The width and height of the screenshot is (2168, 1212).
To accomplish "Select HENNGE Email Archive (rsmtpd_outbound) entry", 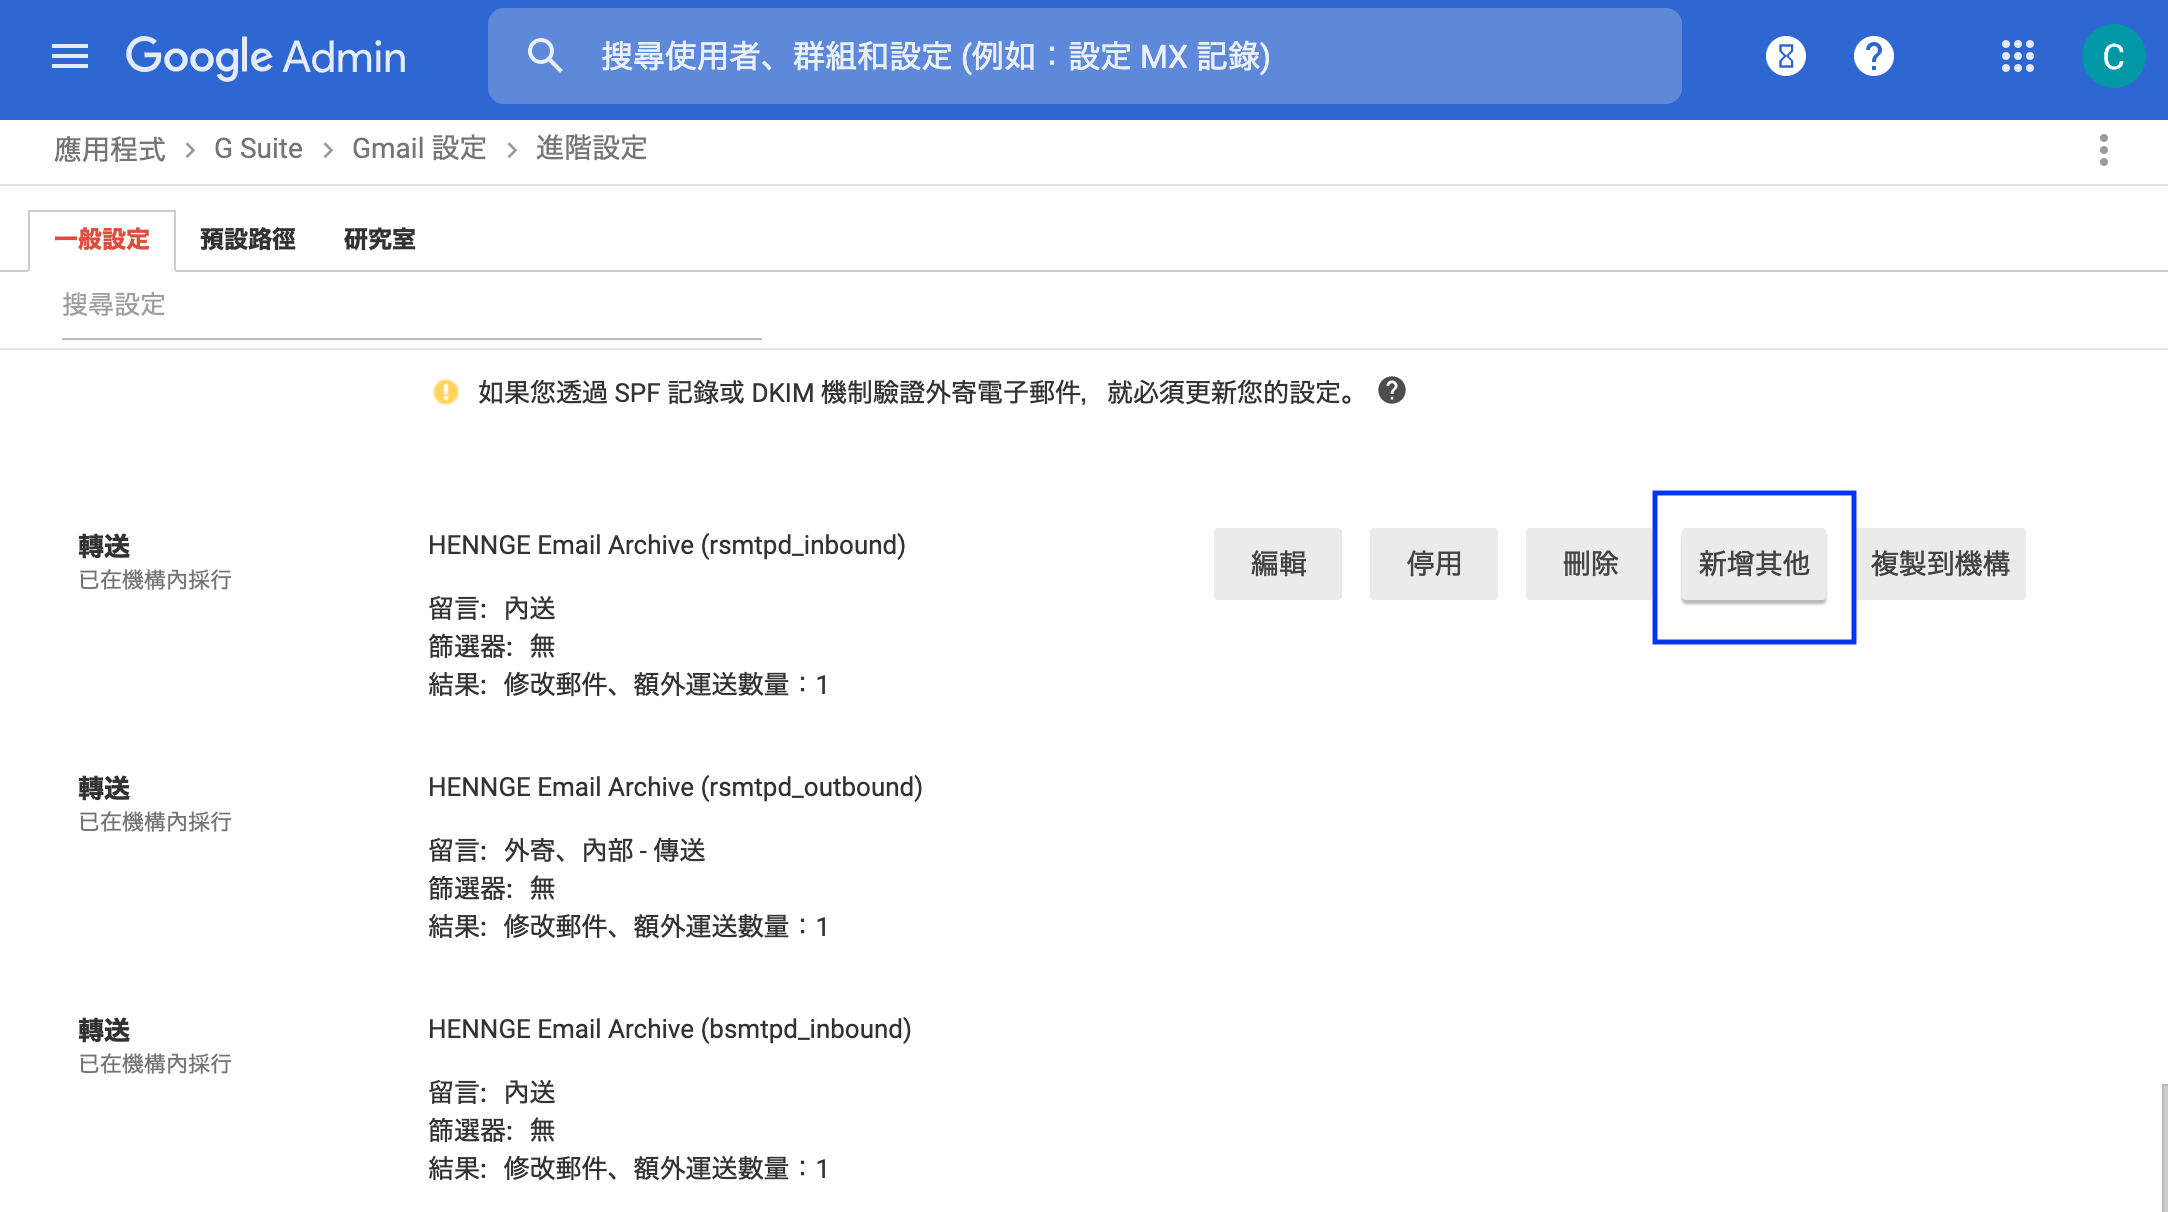I will pyautogui.click(x=675, y=787).
